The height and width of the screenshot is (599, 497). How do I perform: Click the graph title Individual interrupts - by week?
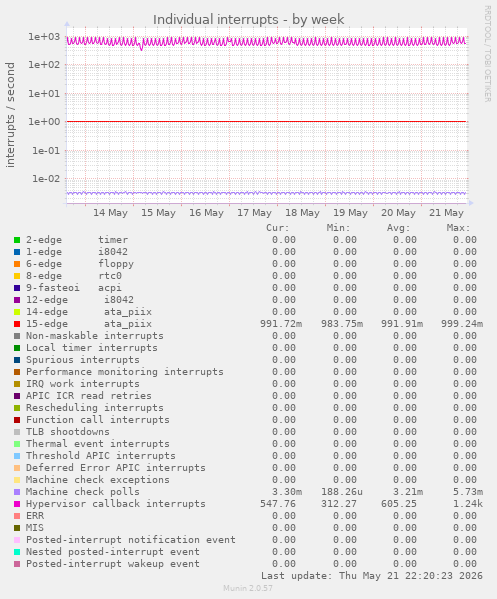click(x=248, y=19)
